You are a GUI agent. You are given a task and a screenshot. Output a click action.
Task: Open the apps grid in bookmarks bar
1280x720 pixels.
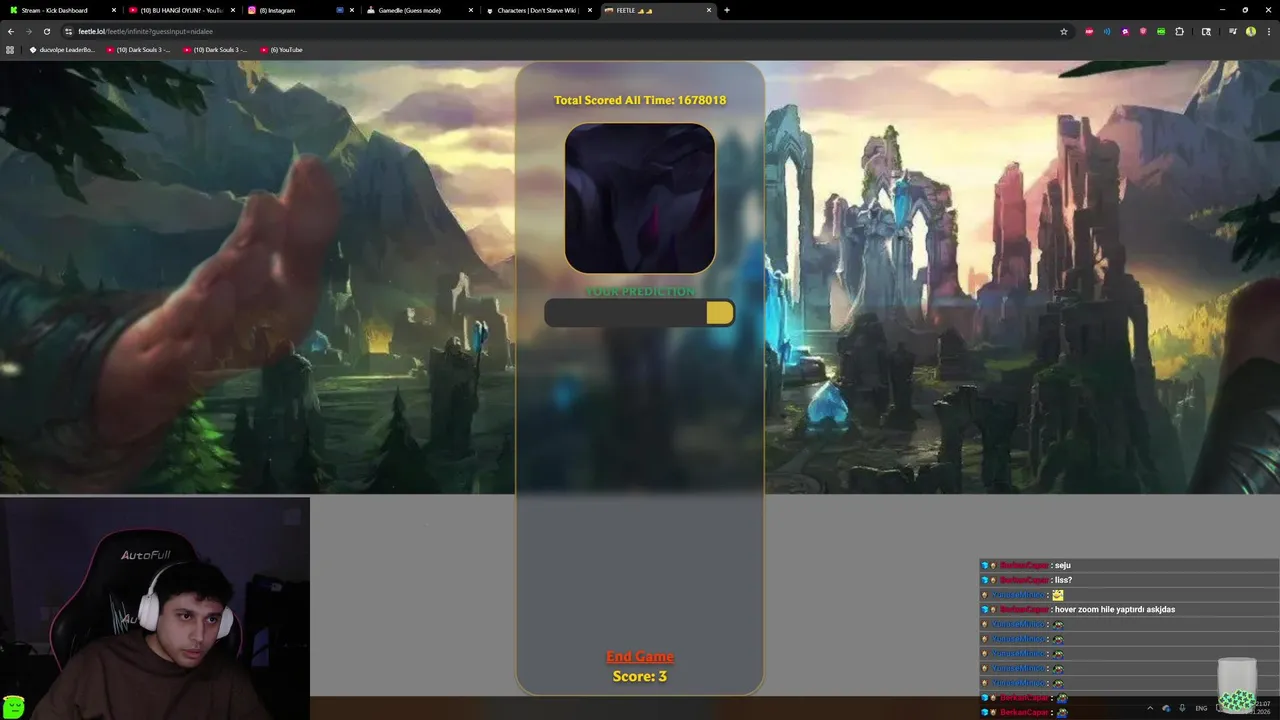click(x=10, y=49)
